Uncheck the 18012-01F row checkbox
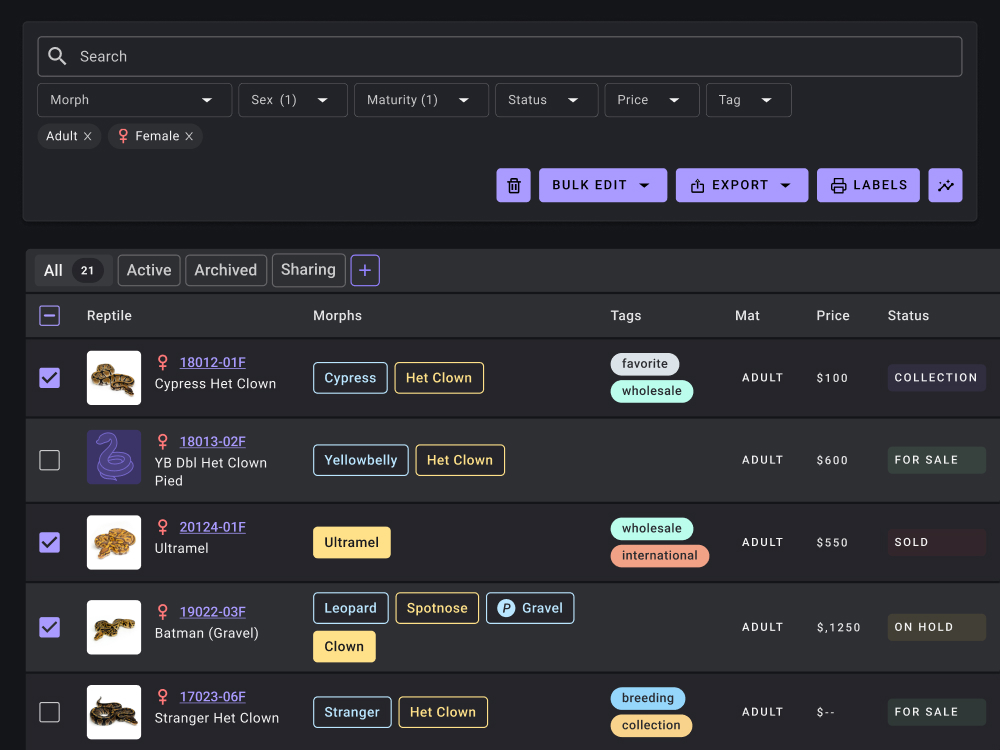Viewport: 1000px width, 750px height. [x=49, y=378]
